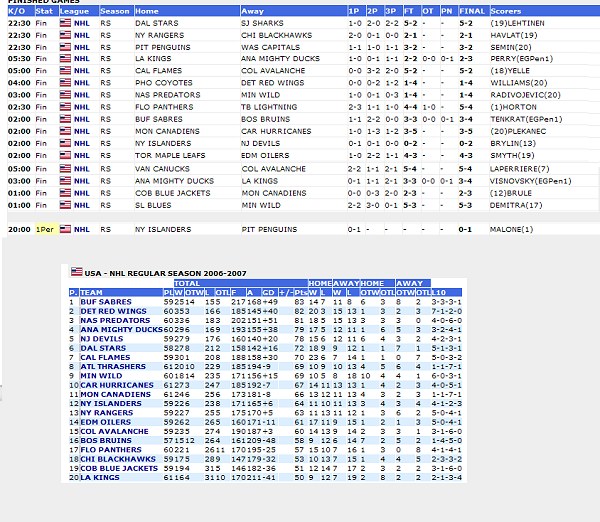Click the US flag in the DAL STARS game row

66,22
